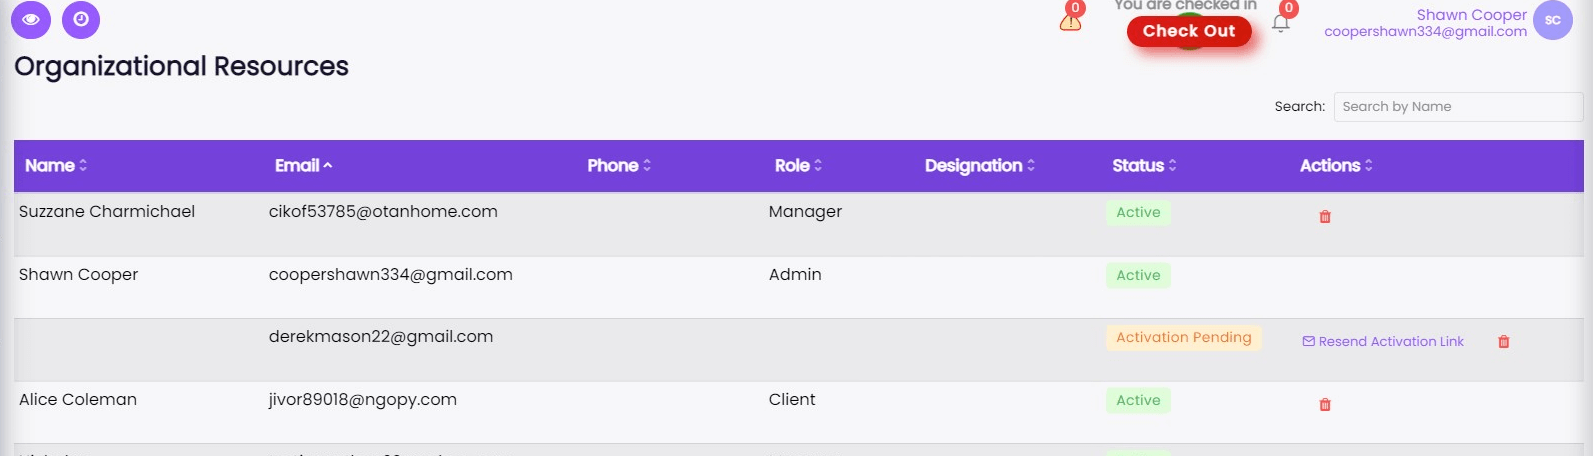Click the Resend Activation Link
The width and height of the screenshot is (1593, 456).
coord(1383,342)
